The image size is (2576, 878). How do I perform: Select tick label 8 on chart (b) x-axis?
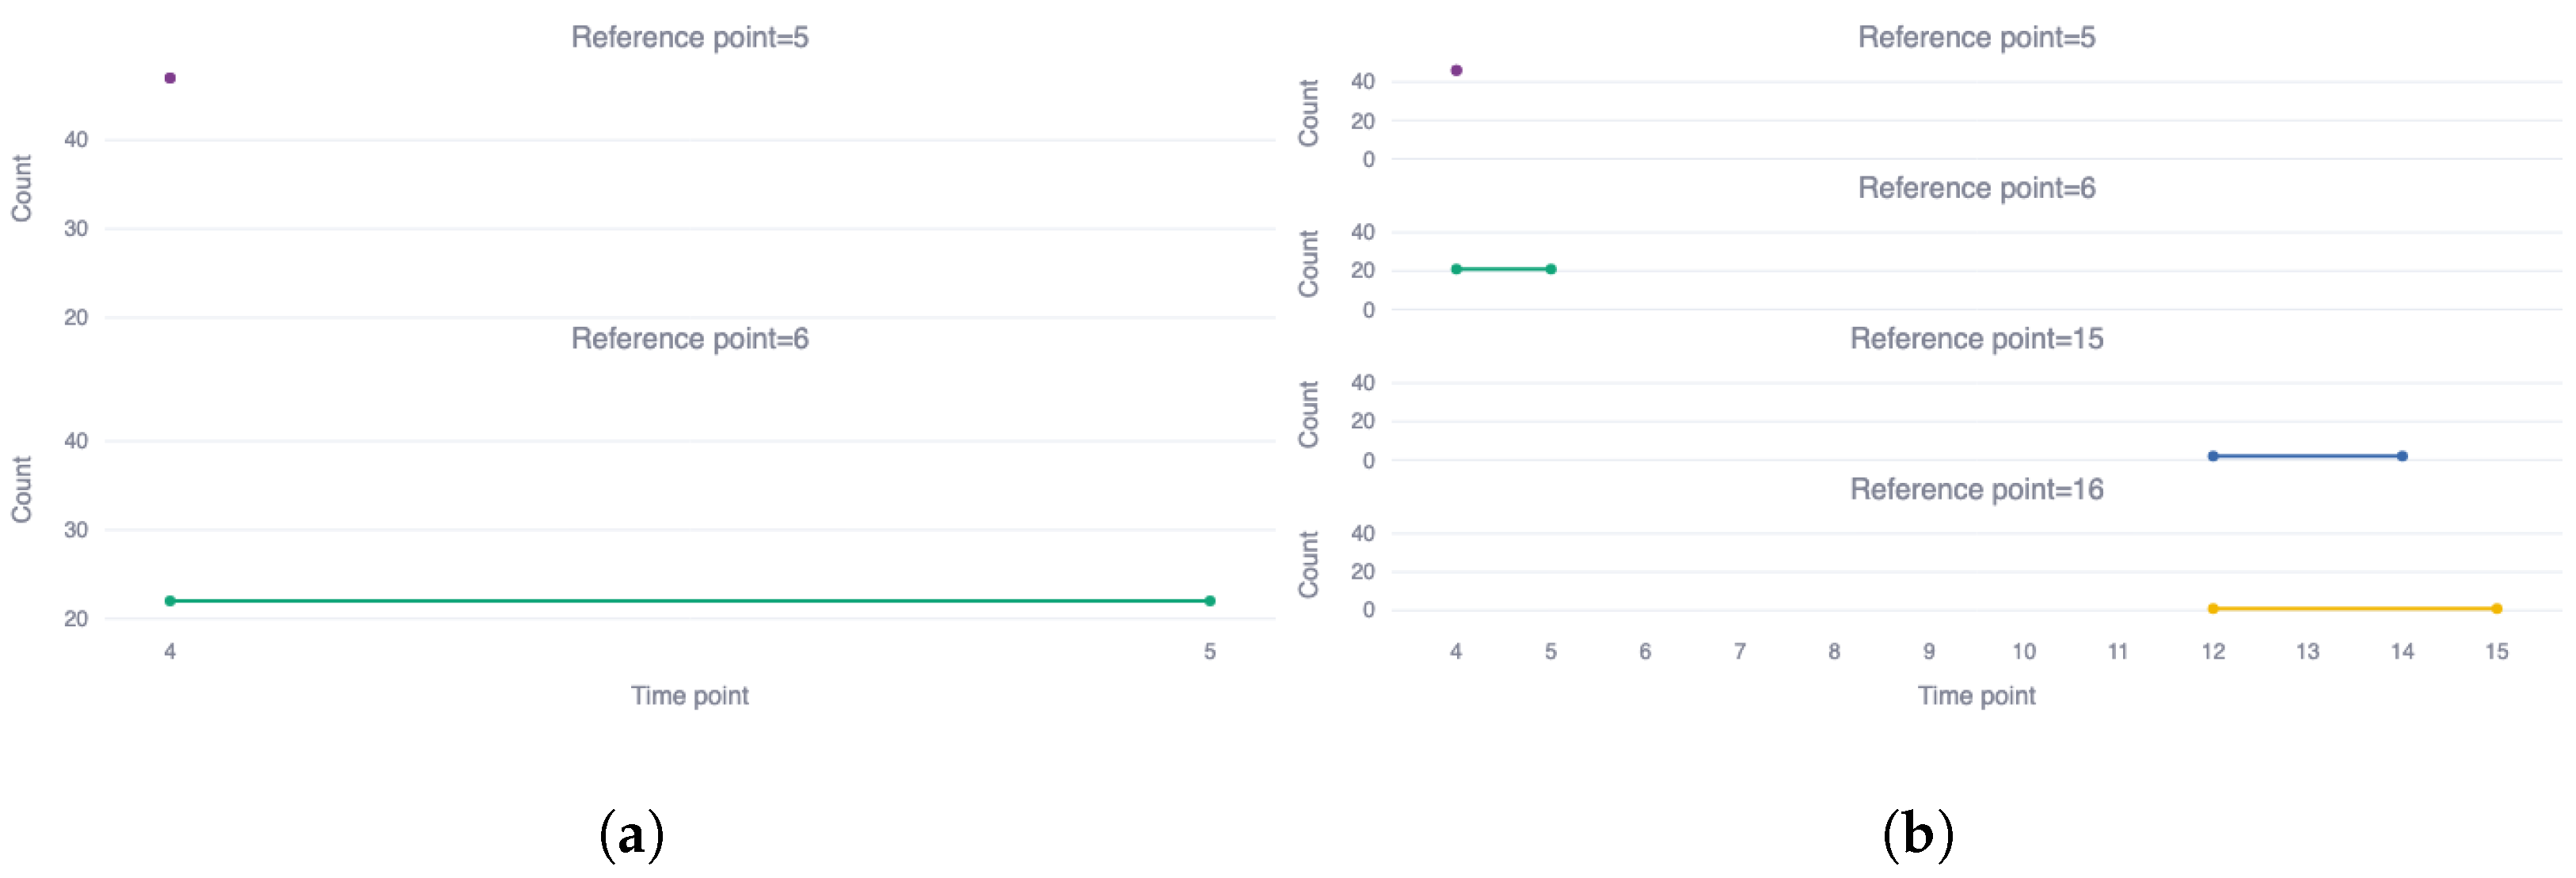click(x=1834, y=652)
